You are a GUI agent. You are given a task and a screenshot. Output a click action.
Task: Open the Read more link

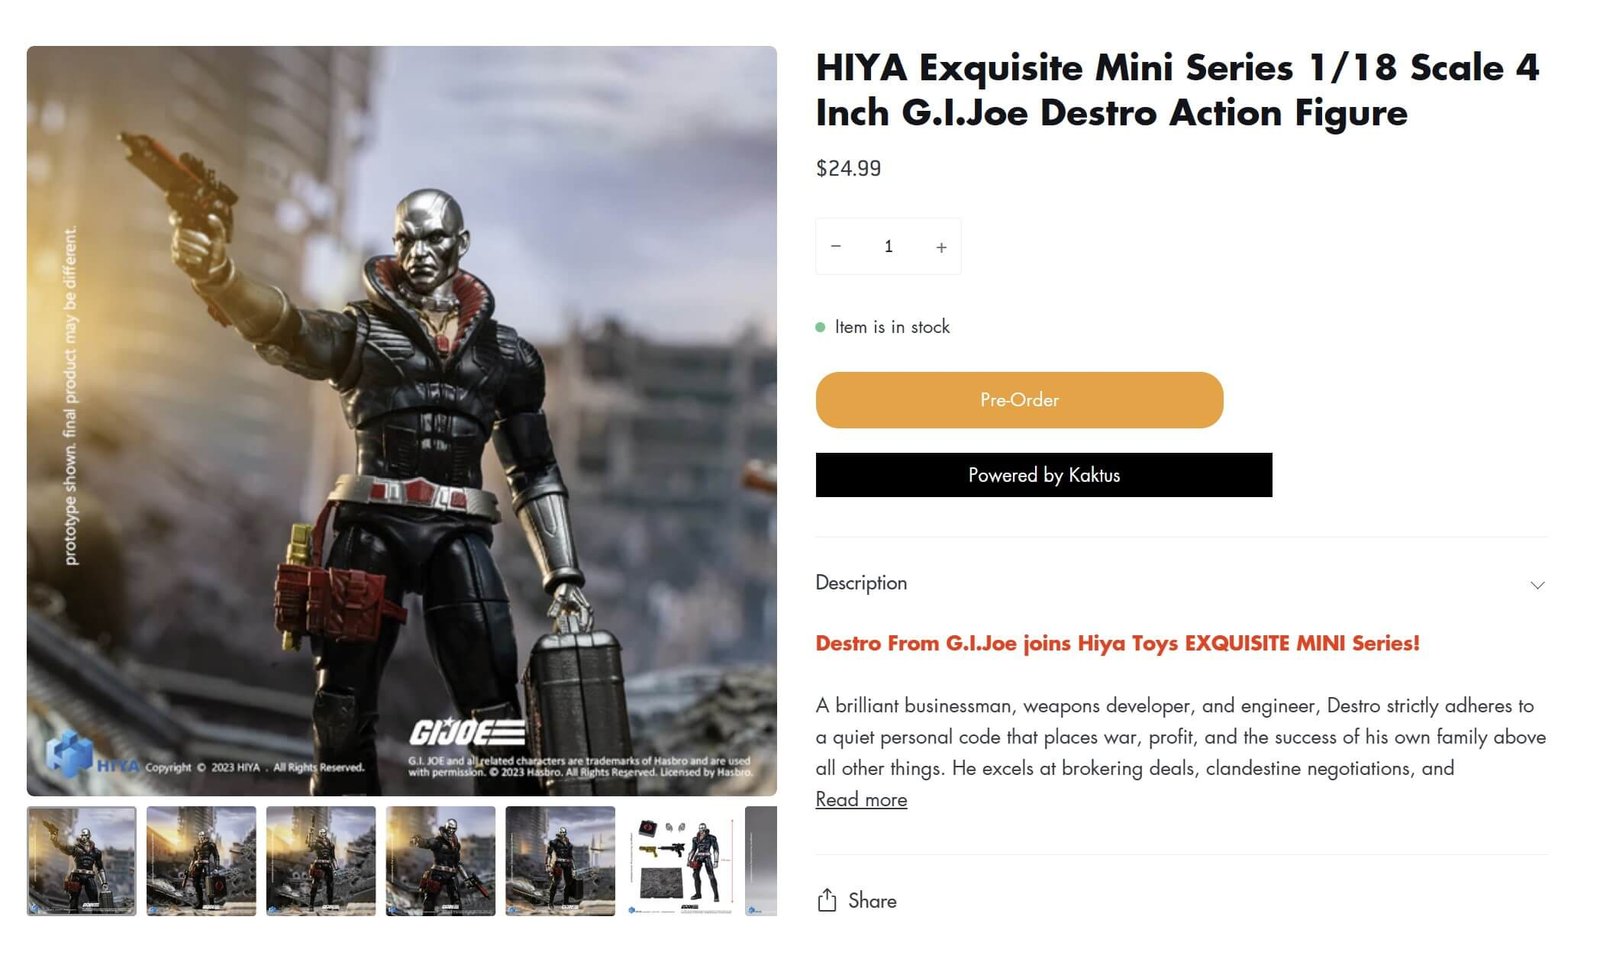click(861, 800)
